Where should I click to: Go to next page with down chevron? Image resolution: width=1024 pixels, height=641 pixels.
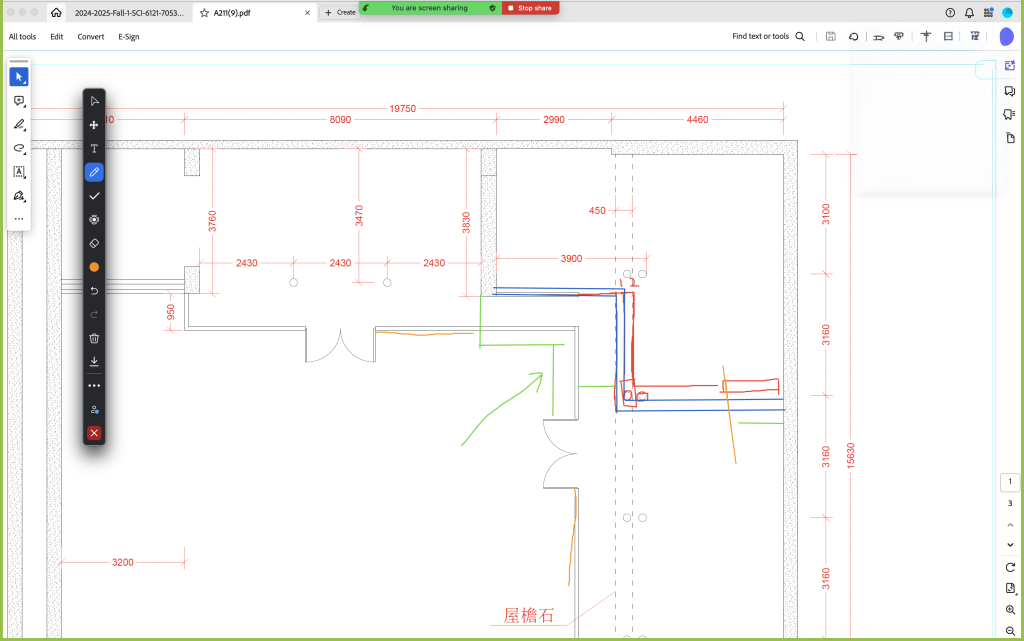(x=1010, y=544)
